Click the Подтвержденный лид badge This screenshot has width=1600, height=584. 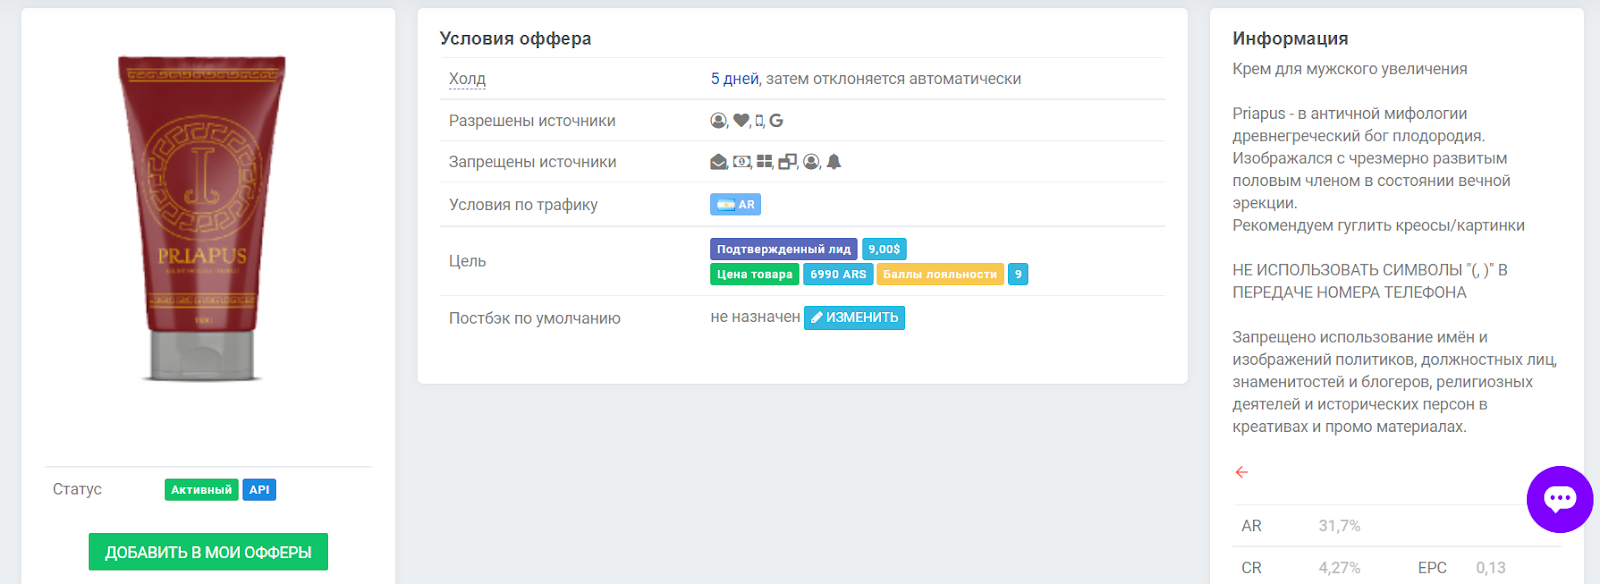click(x=784, y=249)
